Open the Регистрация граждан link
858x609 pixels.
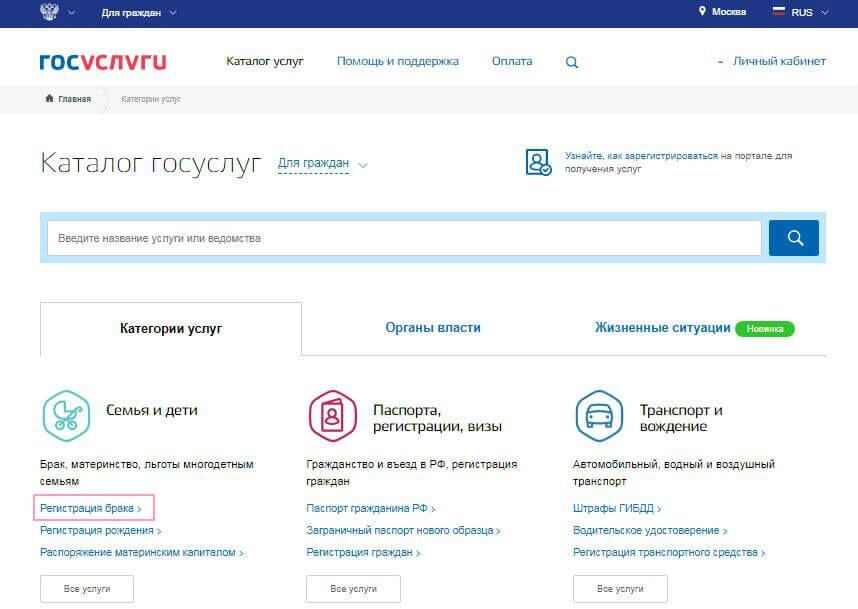[363, 553]
